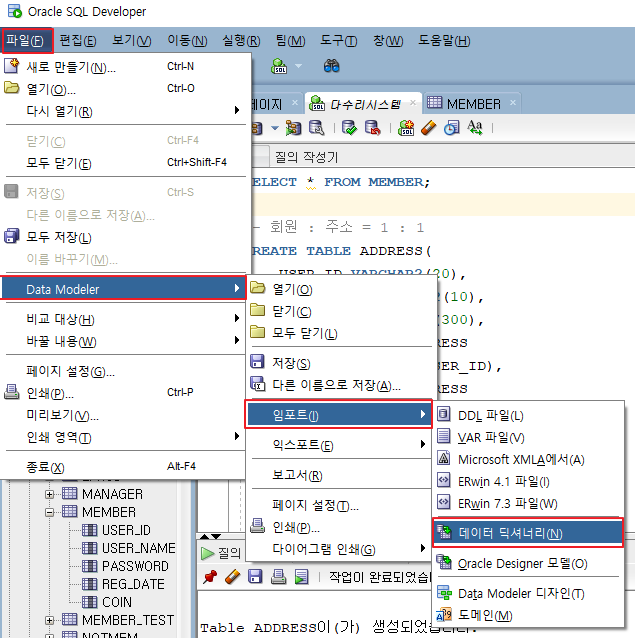Import Oracle Designer 모델(O)
The width and height of the screenshot is (635, 638).
pyautogui.click(x=528, y=563)
